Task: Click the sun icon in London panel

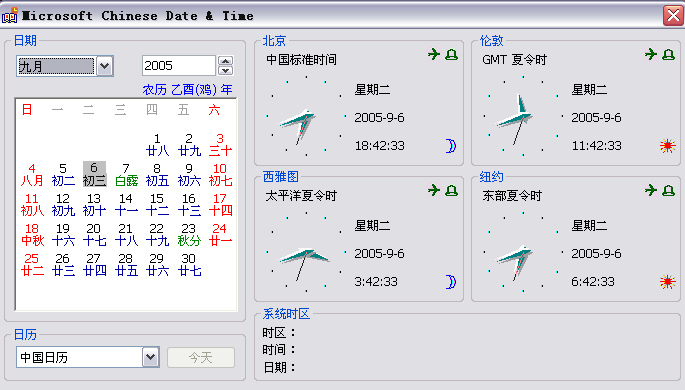Action: coord(668,145)
